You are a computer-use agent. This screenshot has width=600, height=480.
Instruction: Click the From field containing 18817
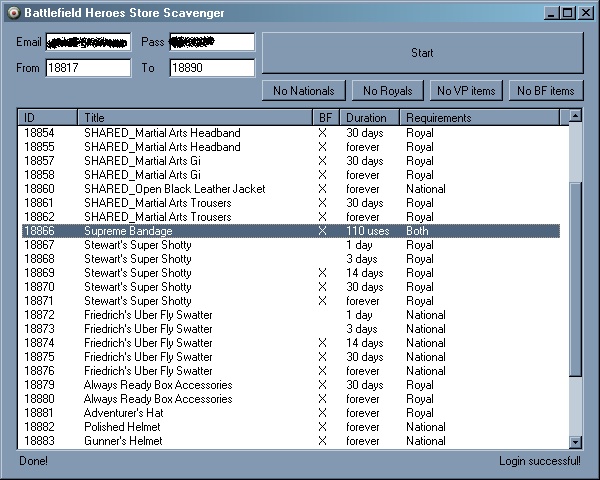(88, 68)
